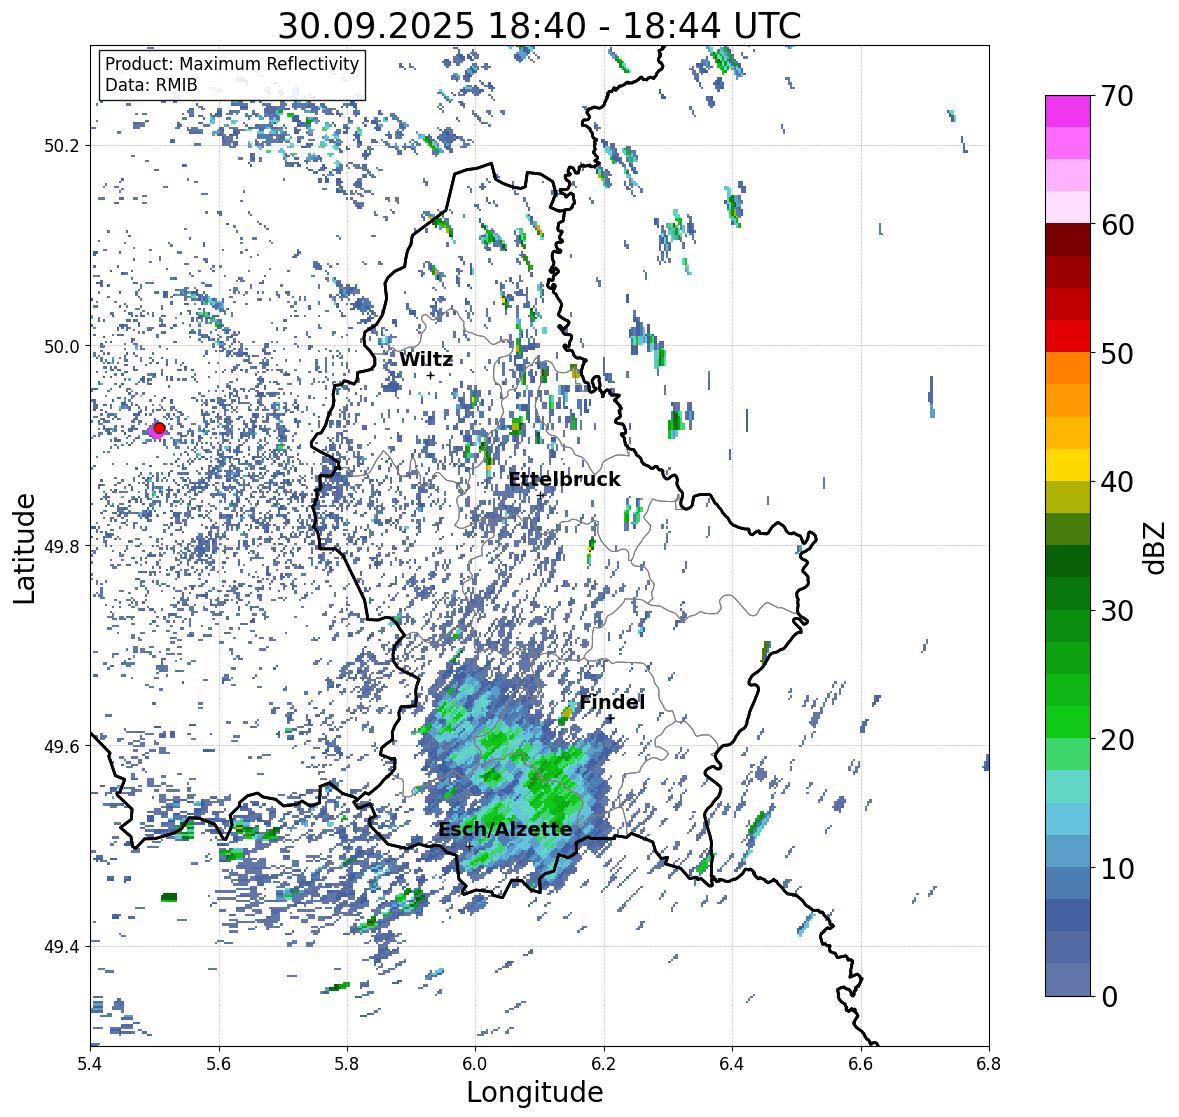Click the 6.6 longitude tick label
The image size is (1179, 1117).
(x=860, y=1063)
